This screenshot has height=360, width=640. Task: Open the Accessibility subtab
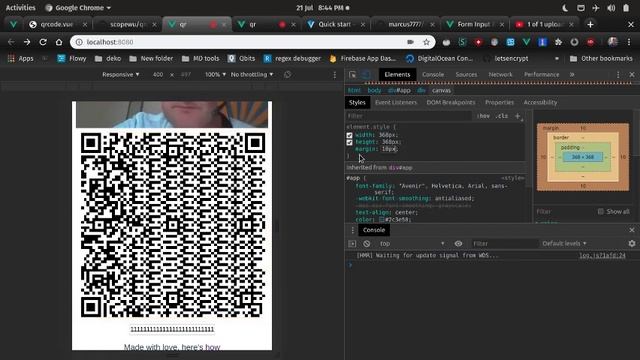[540, 102]
